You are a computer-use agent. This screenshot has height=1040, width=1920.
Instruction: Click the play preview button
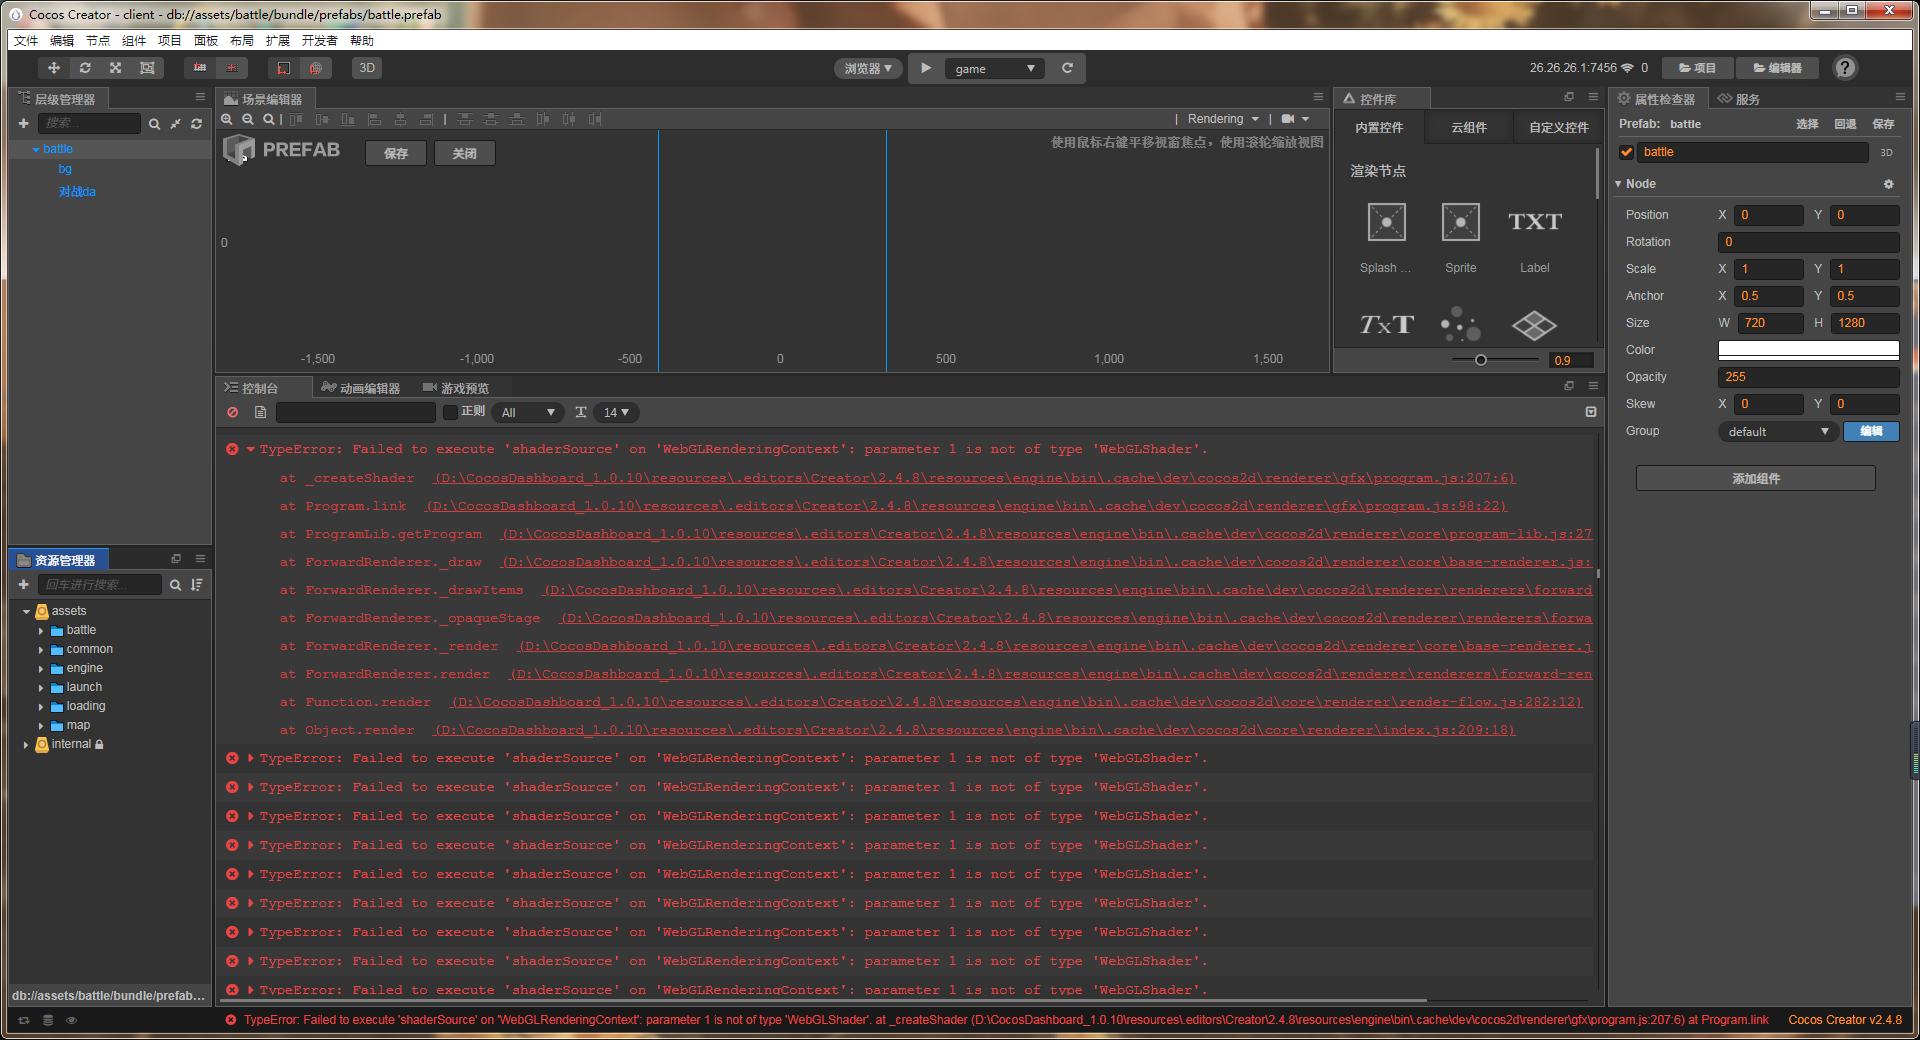pos(926,68)
